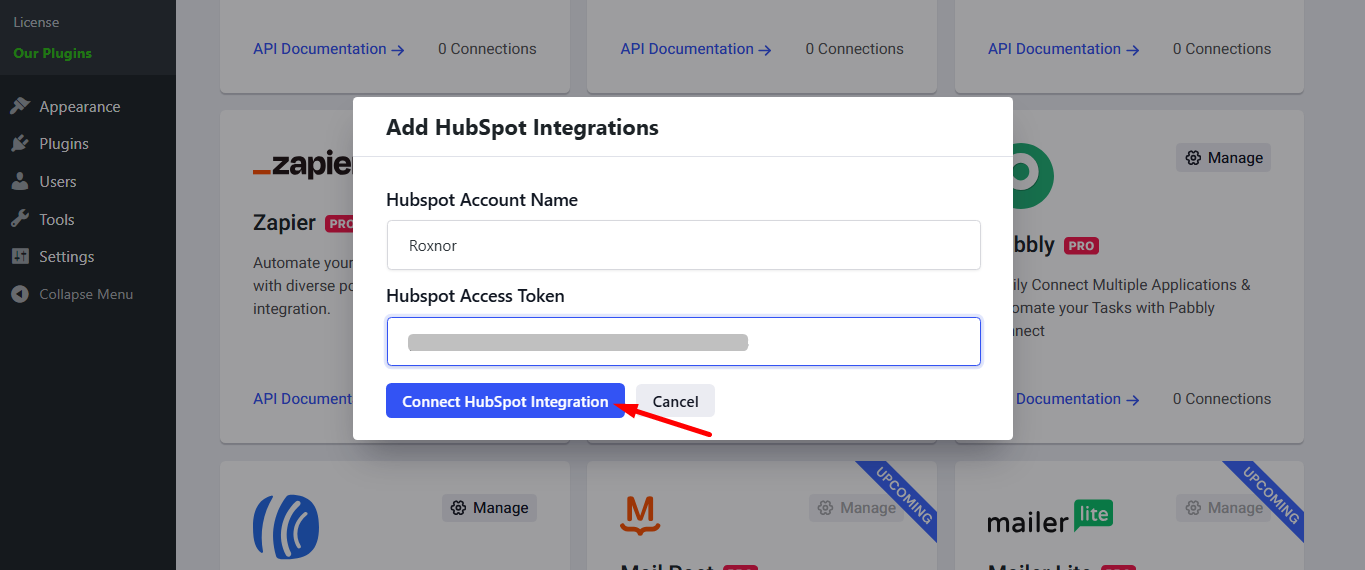Click the Tools wrench icon in sidebar
1365x570 pixels.
coord(20,220)
